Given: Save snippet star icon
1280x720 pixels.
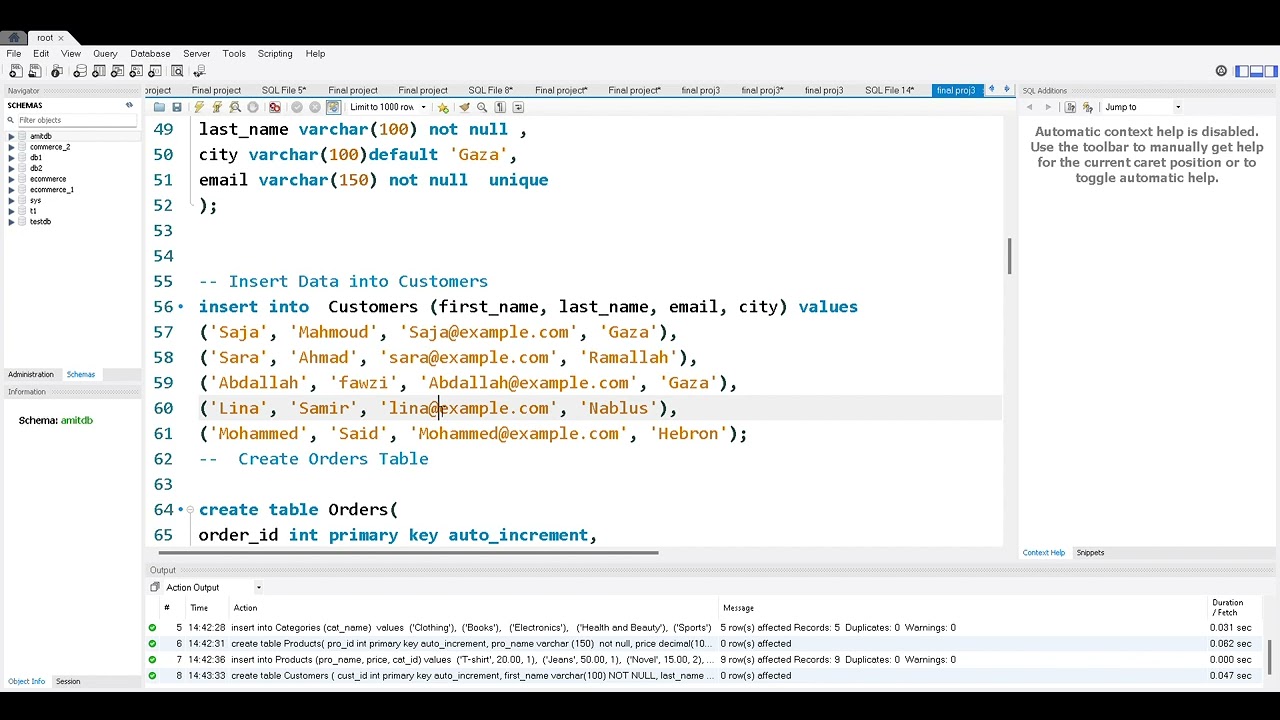Looking at the screenshot, I should point(443,107).
